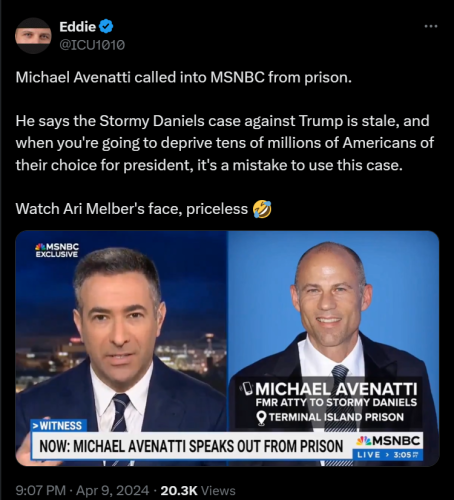Click the display name Eddie
Screen dimensions: 454x500
77,27
